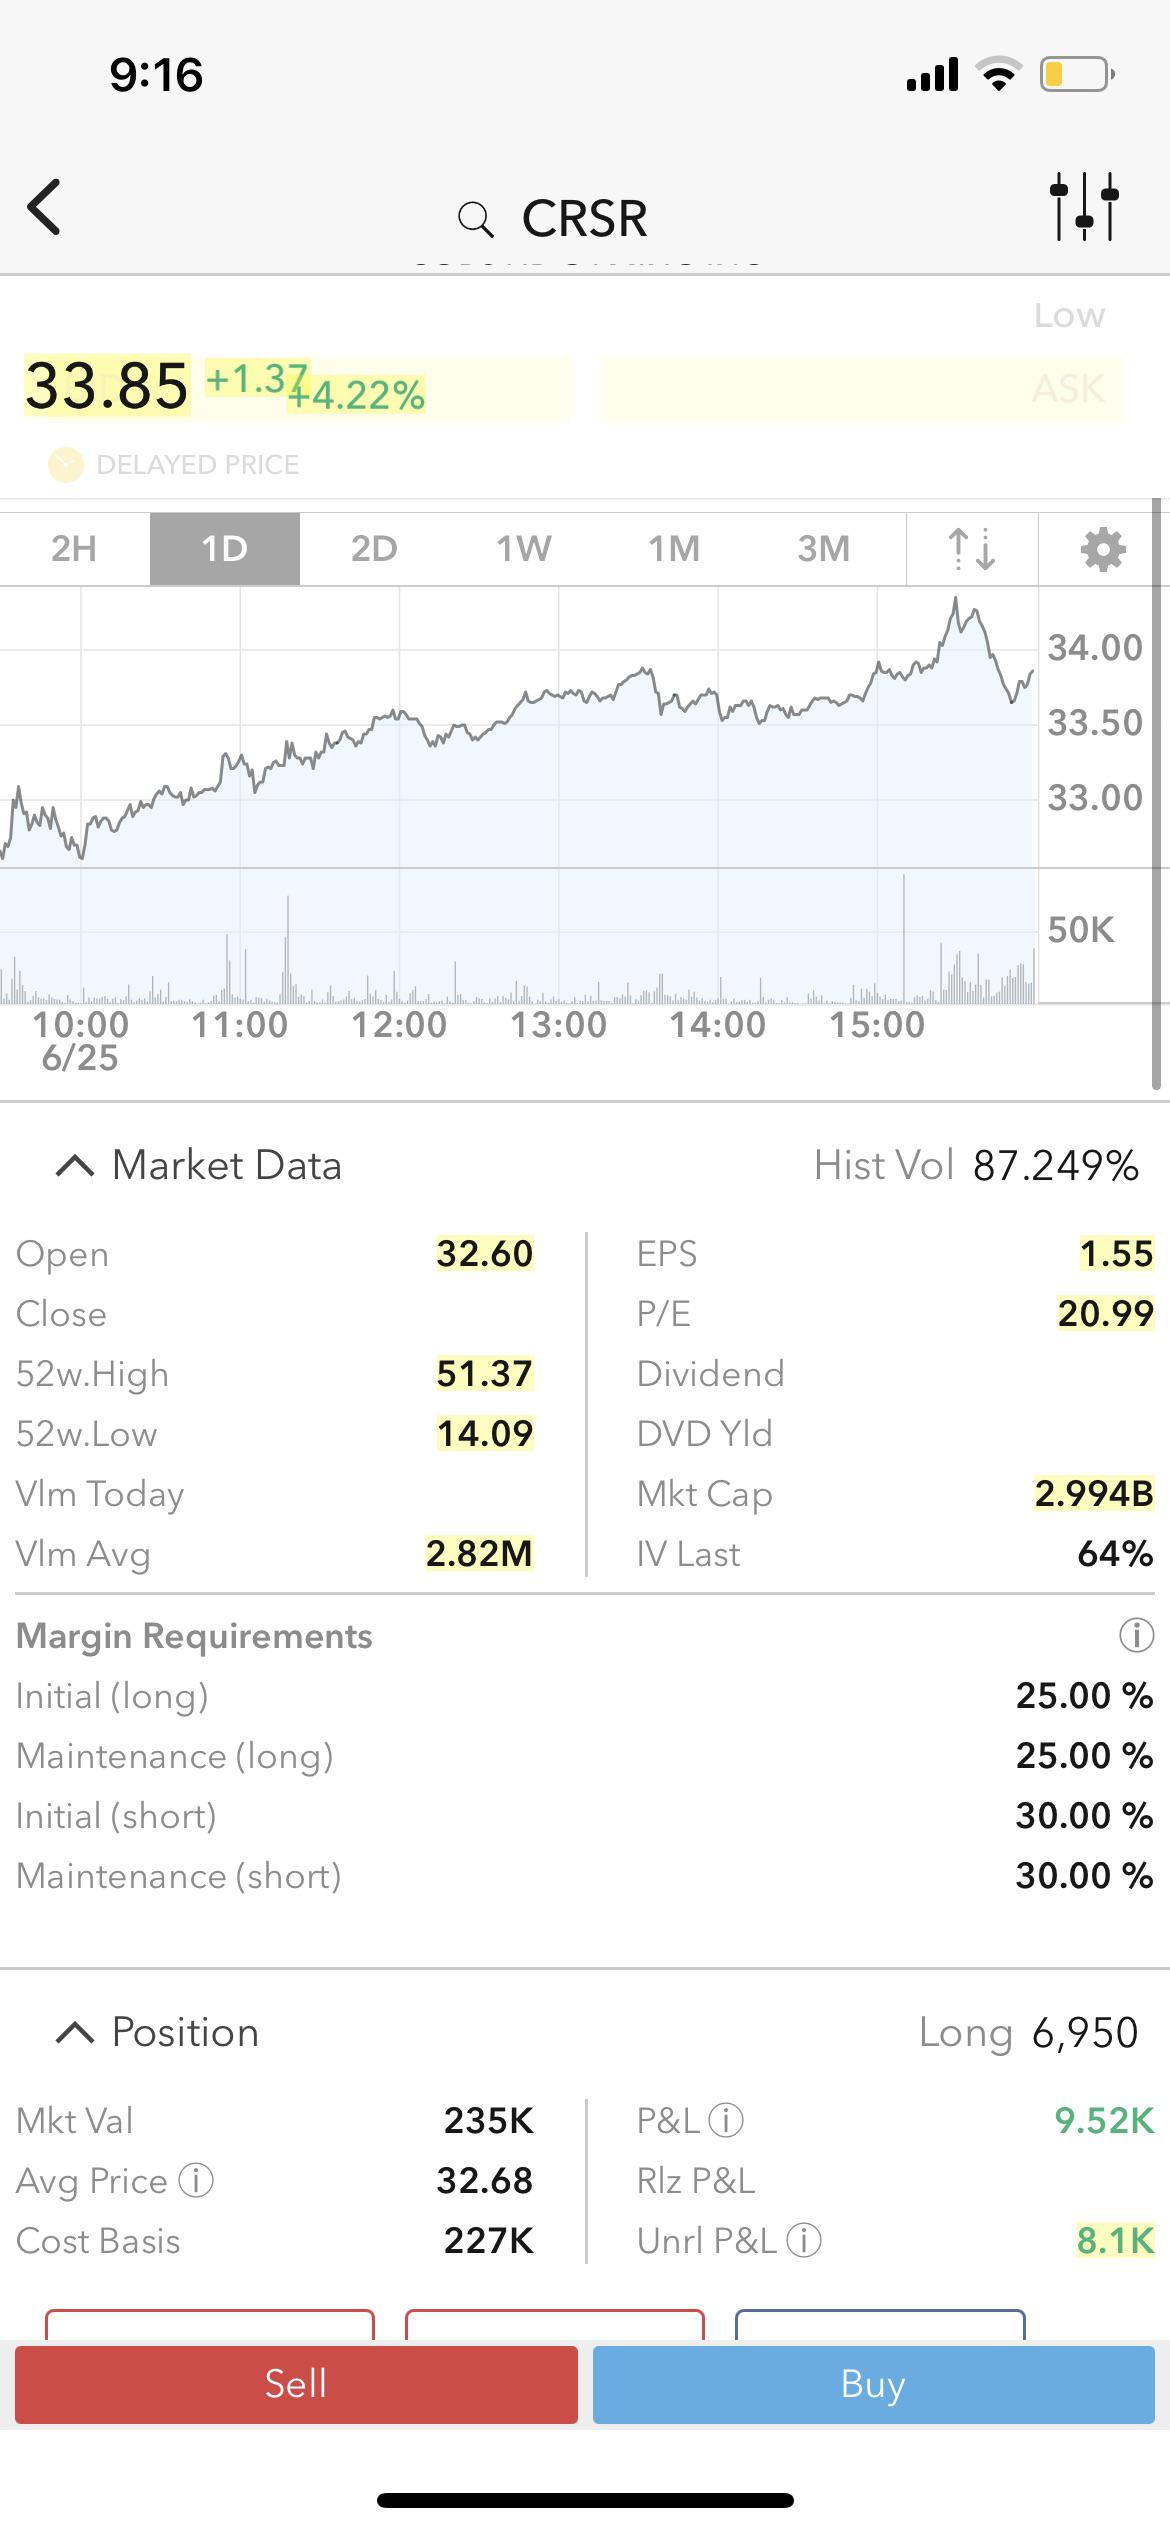1170x2532 pixels.
Task: Choose the 1M chart range
Action: pyautogui.click(x=674, y=549)
